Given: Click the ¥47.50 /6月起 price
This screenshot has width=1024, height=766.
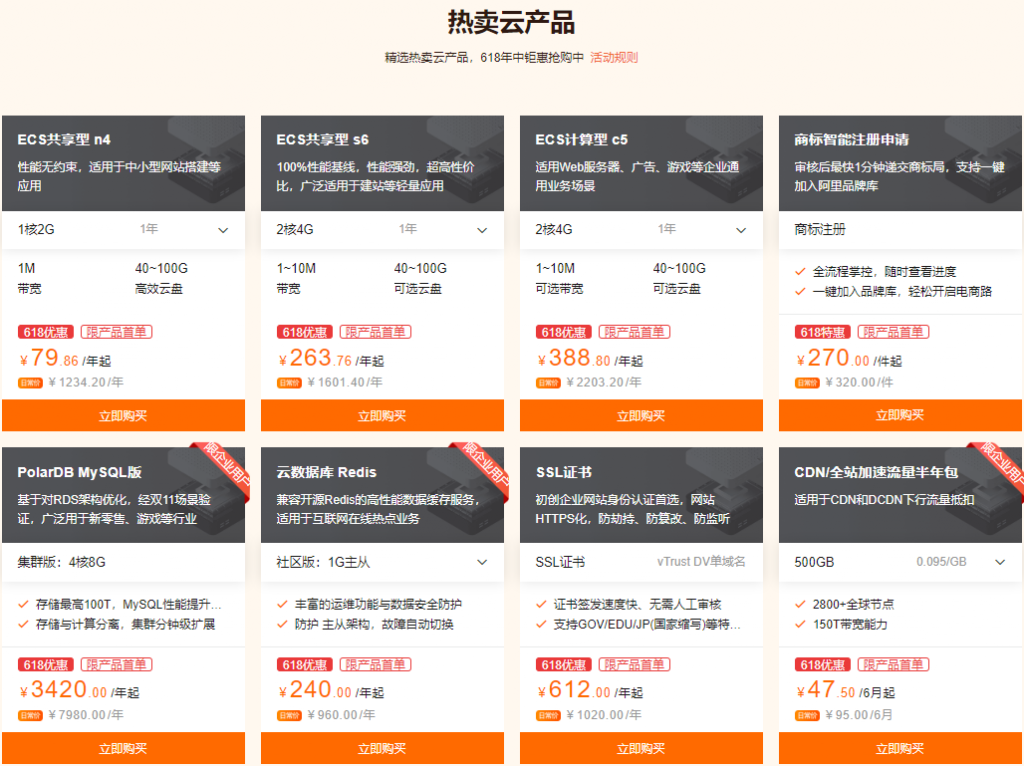Looking at the screenshot, I should (845, 690).
